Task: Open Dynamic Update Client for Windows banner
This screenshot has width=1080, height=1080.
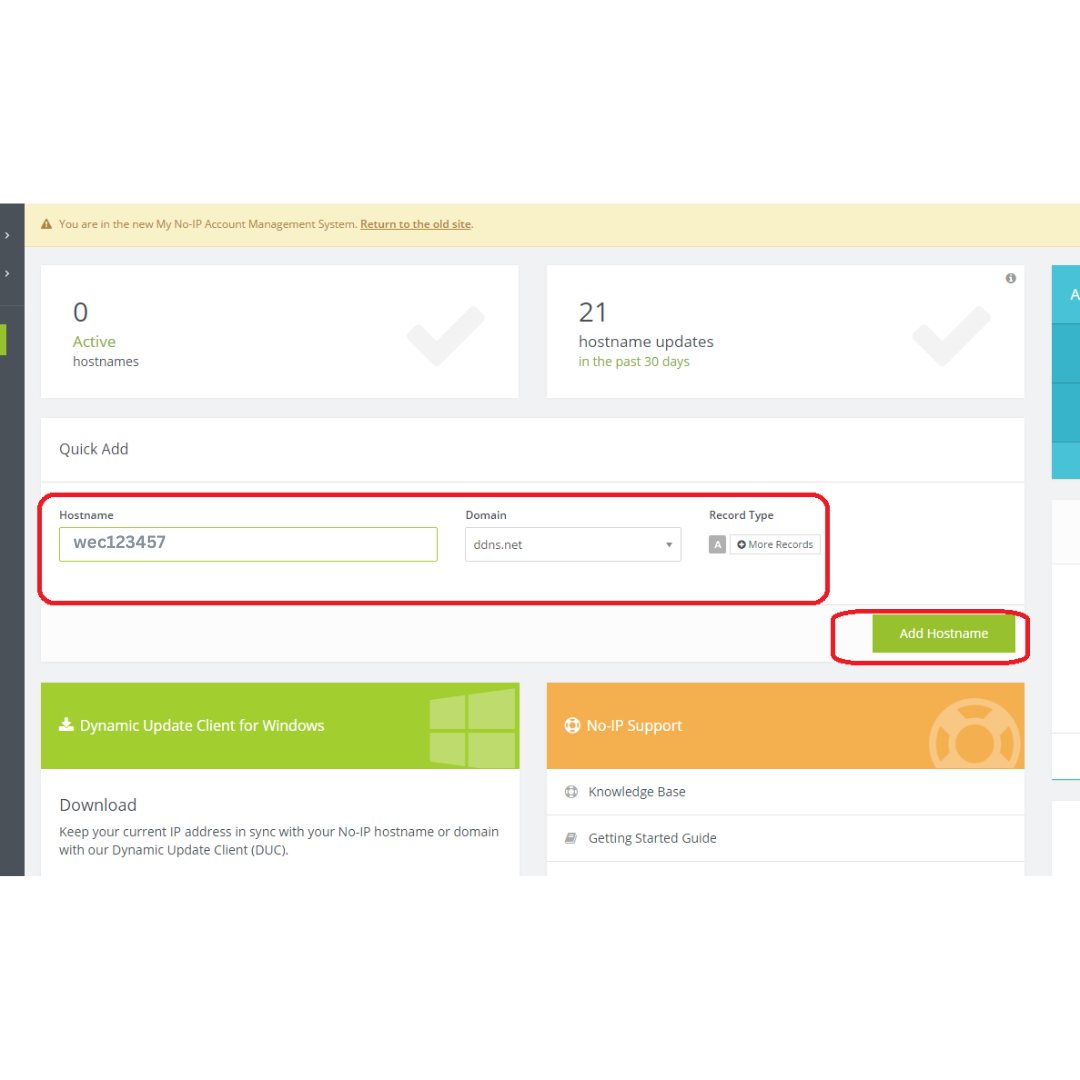Action: coord(280,725)
